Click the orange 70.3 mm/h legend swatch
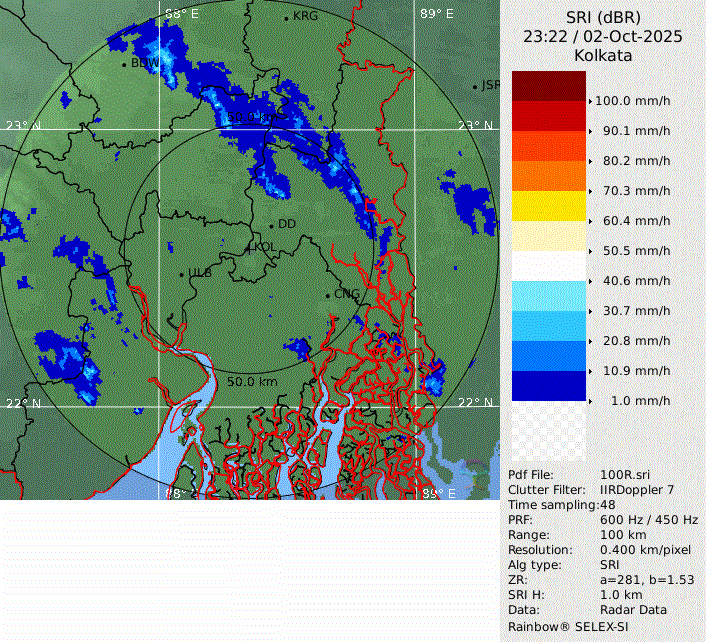 pos(548,176)
